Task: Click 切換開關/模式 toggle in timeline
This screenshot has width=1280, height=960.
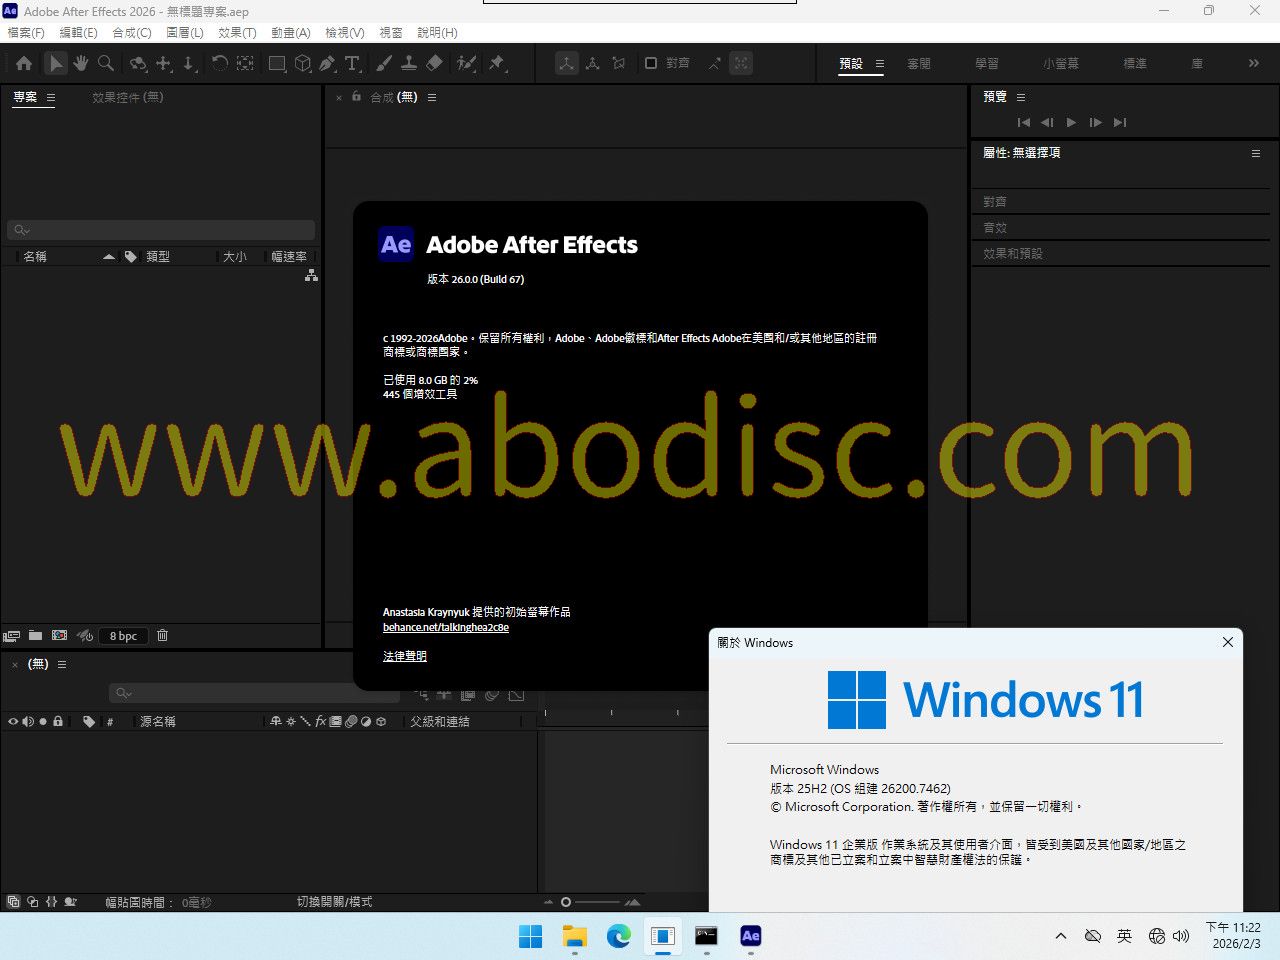Action: tap(334, 902)
